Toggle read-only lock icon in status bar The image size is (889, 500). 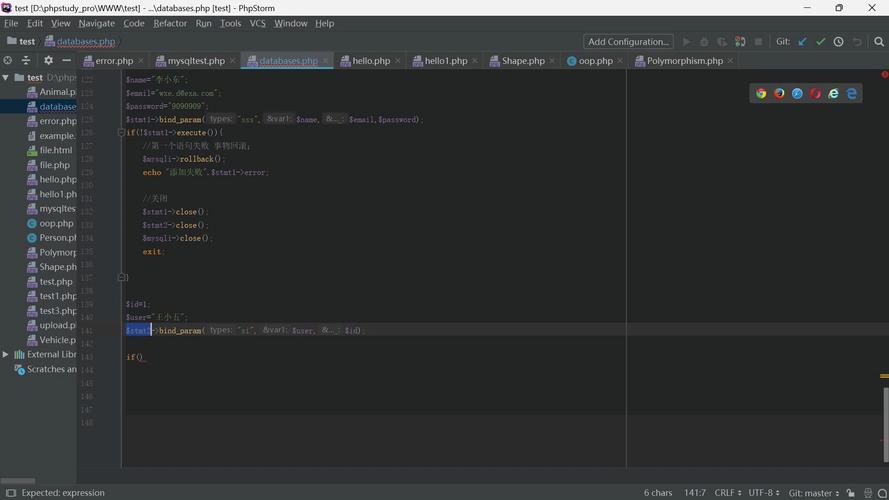point(850,493)
